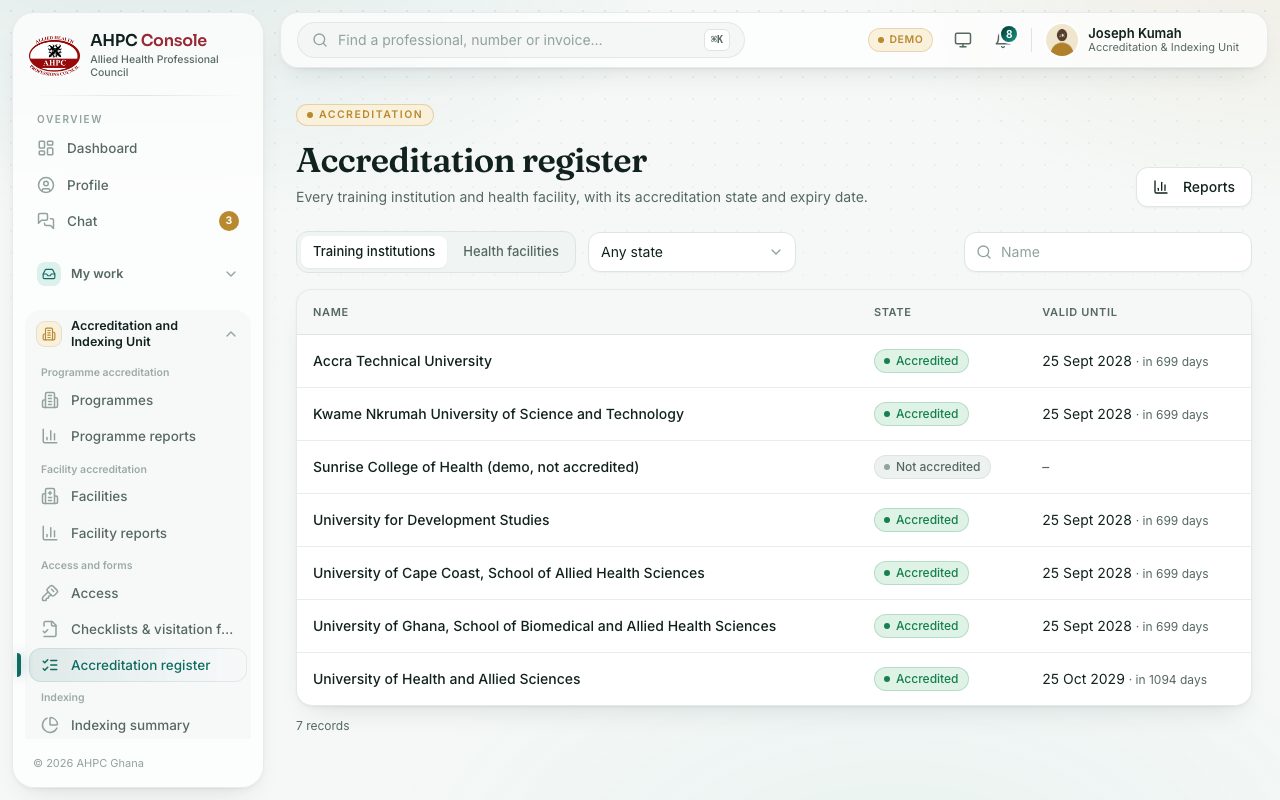Click the My work inbox icon
The width and height of the screenshot is (1280, 800).
(49, 274)
